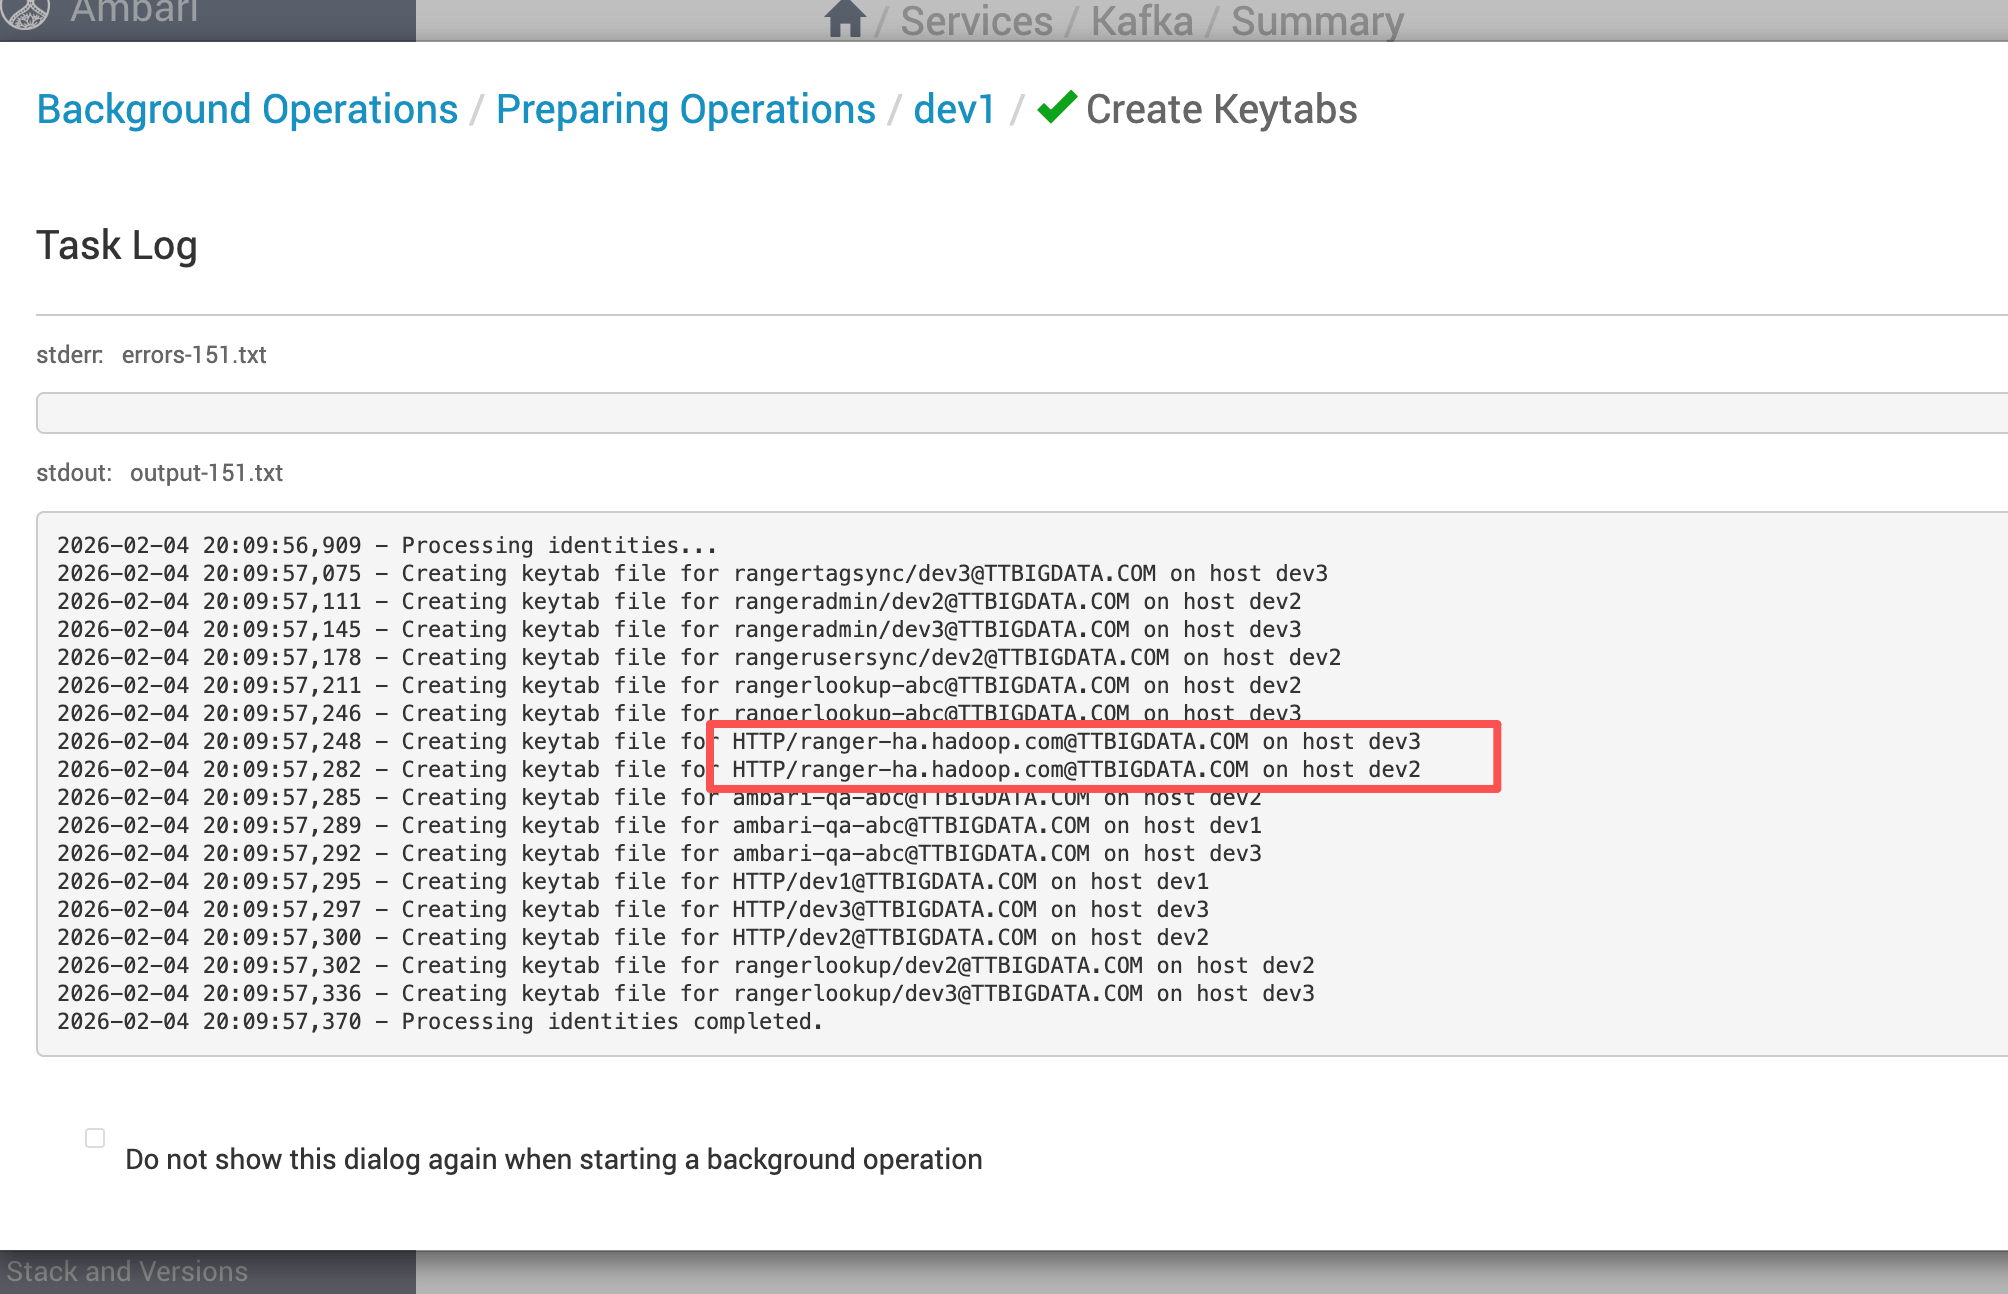2008x1294 pixels.
Task: Click the green checkmark next to Create Keytabs
Action: point(1057,107)
